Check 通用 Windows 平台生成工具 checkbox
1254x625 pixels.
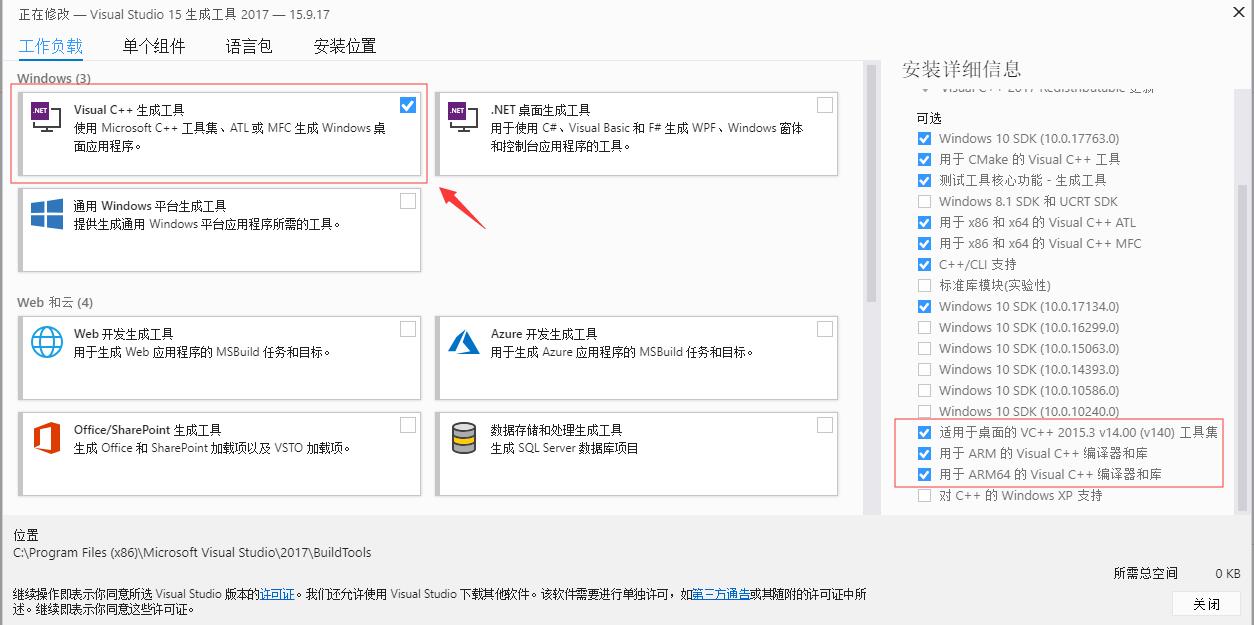(x=408, y=201)
